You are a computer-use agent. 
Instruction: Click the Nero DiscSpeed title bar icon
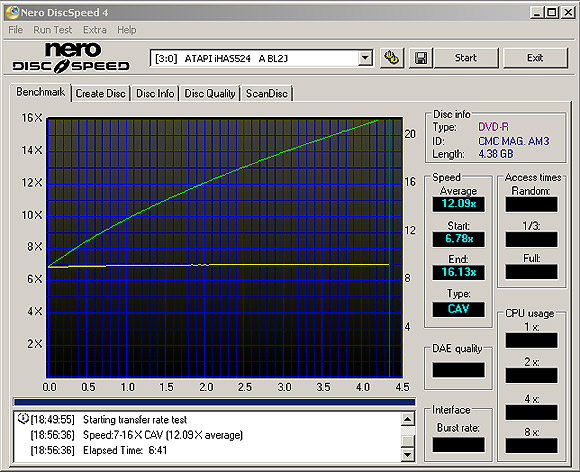point(12,12)
